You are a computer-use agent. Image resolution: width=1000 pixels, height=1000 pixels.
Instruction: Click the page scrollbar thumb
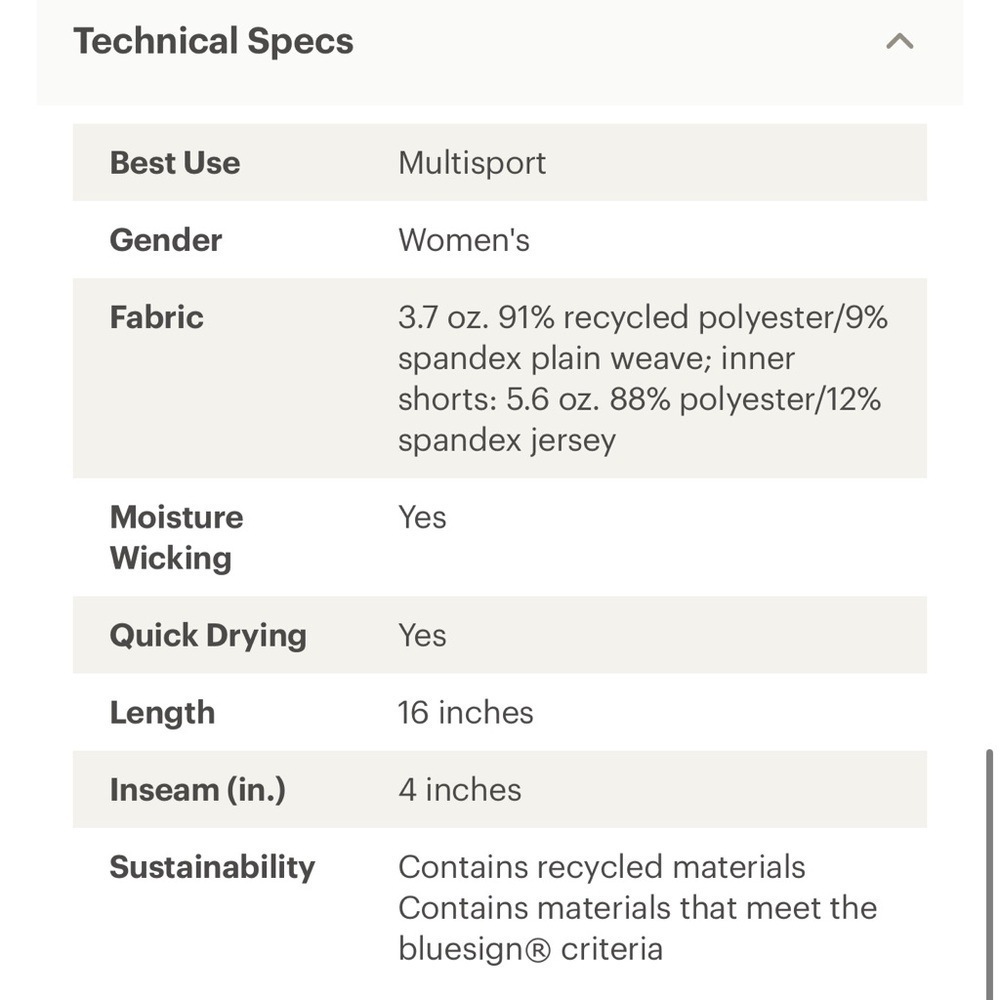point(990,874)
